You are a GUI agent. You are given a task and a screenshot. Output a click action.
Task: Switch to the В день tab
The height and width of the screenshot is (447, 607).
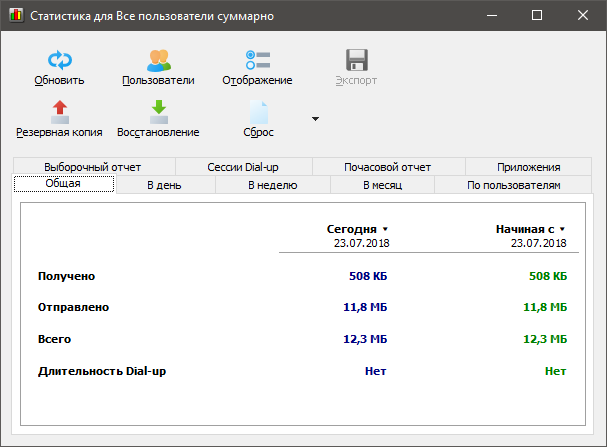coord(165,185)
